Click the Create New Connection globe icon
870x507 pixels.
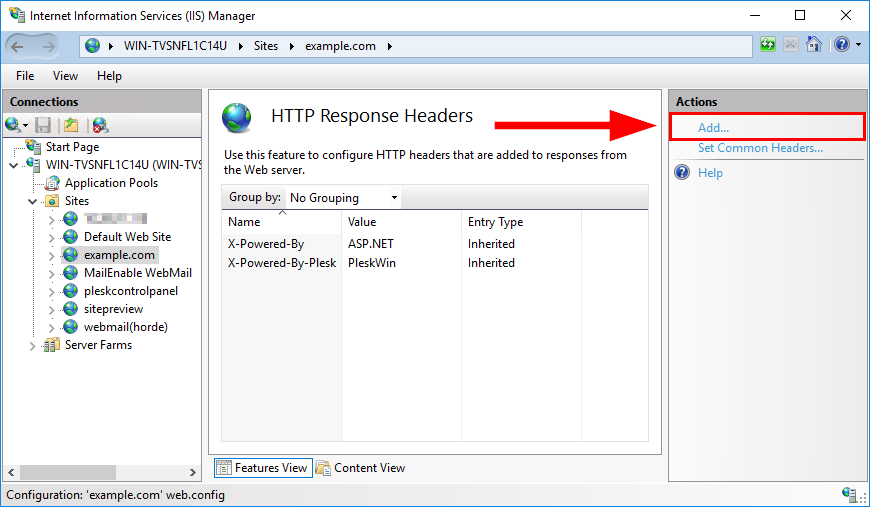(13, 125)
